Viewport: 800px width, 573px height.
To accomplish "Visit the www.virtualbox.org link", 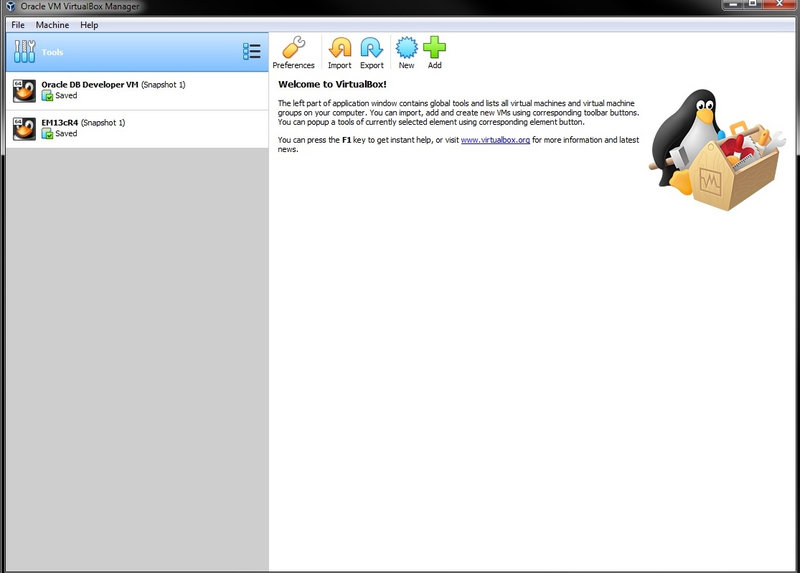I will pyautogui.click(x=495, y=140).
